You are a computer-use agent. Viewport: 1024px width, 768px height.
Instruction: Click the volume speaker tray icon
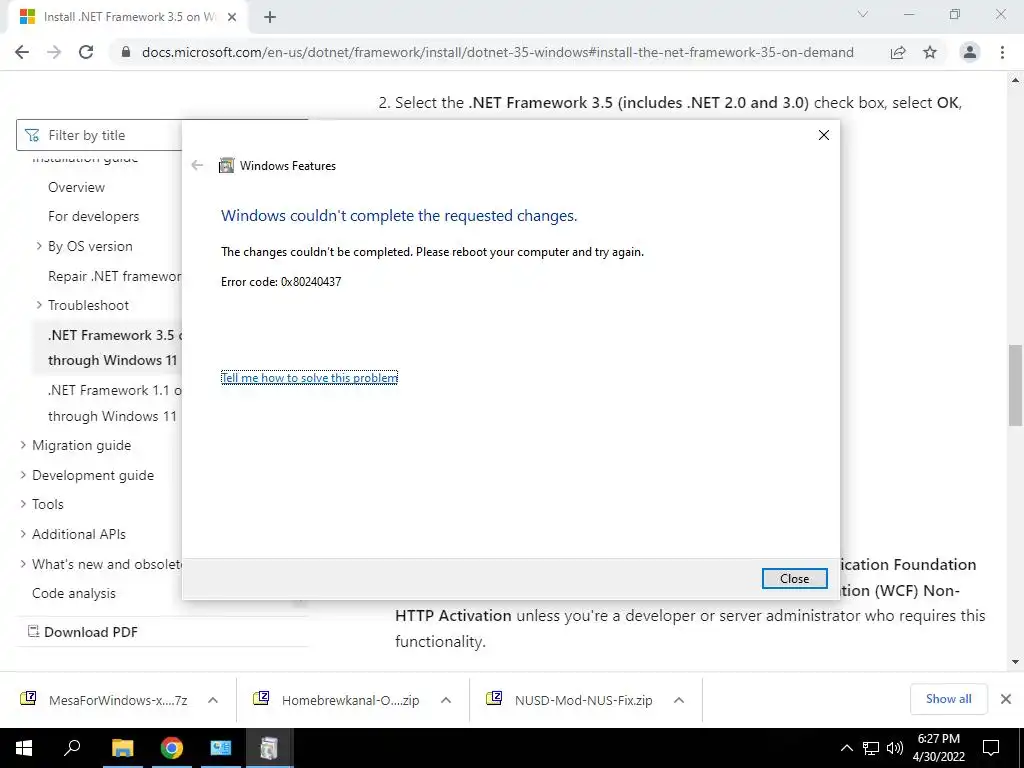point(895,748)
